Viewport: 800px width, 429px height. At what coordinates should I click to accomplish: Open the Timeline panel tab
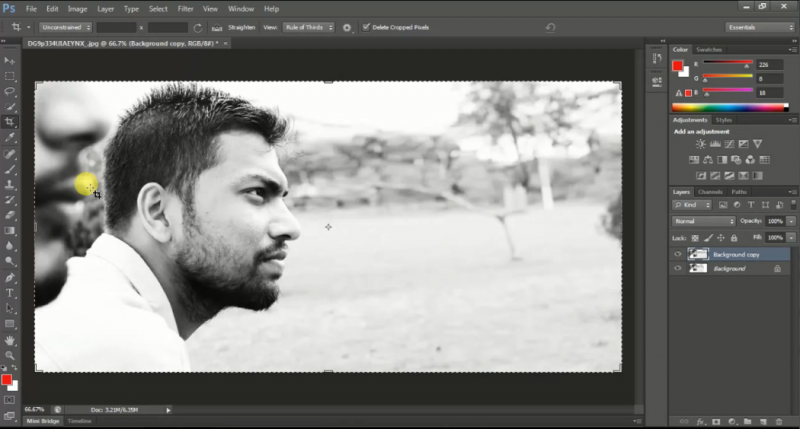coord(80,421)
